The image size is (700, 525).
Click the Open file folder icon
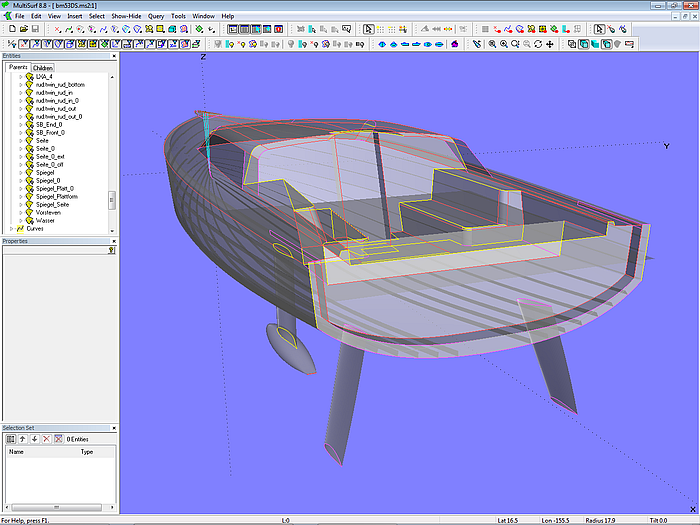pyautogui.click(x=24, y=29)
